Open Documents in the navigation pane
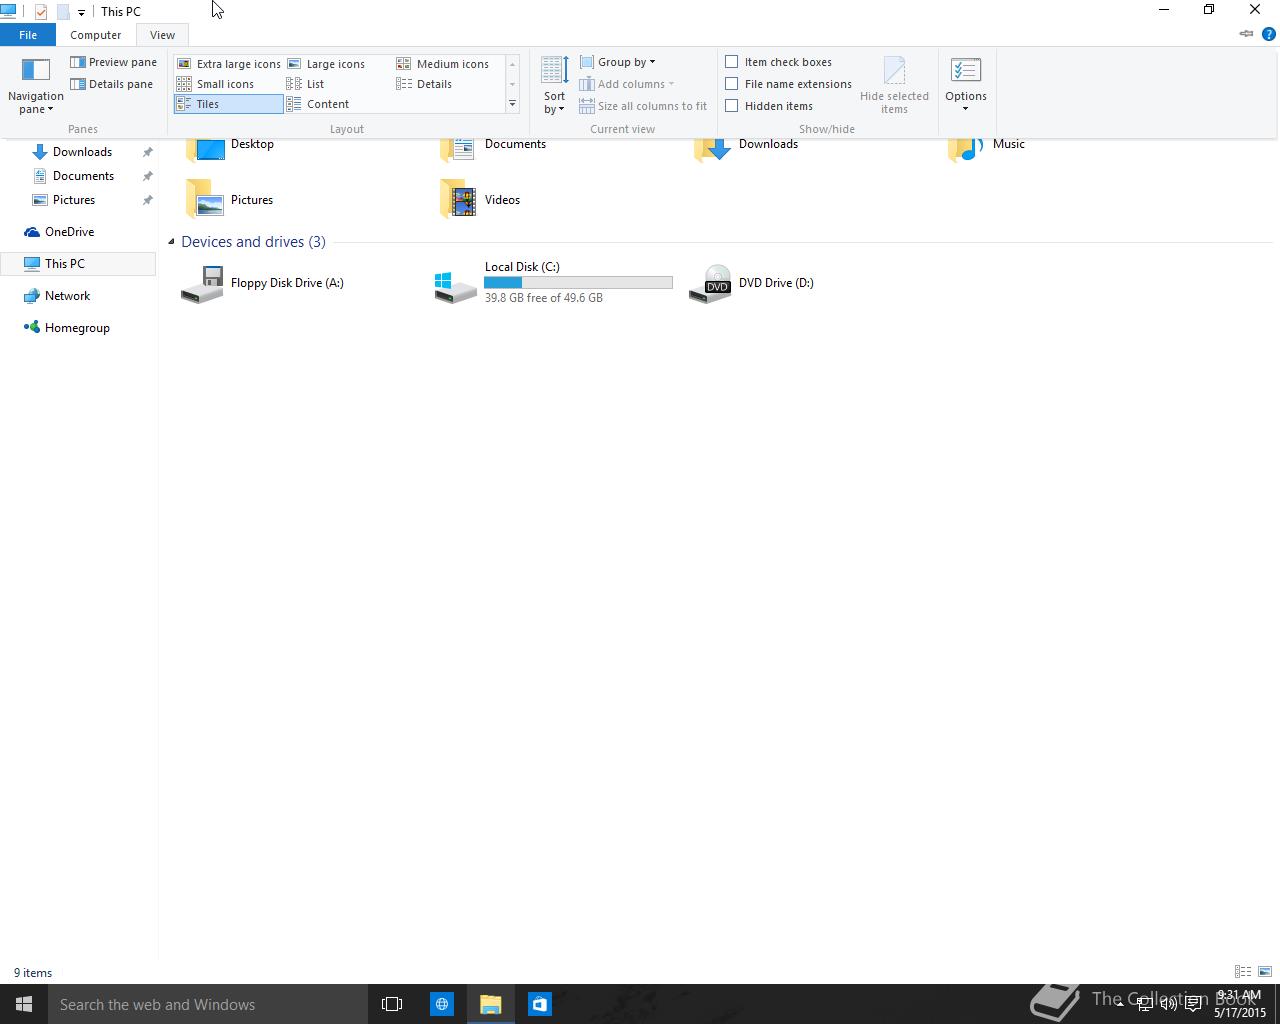This screenshot has height=1024, width=1280. 83,176
